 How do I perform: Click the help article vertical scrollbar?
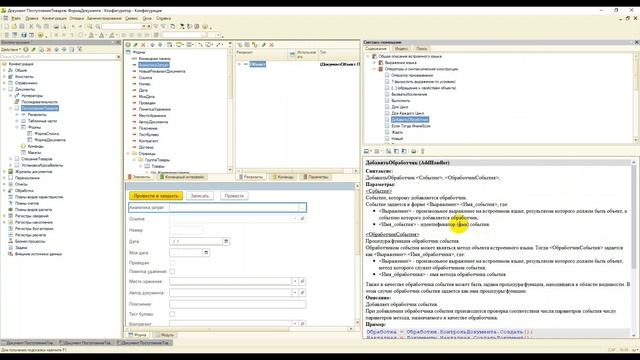click(633, 249)
